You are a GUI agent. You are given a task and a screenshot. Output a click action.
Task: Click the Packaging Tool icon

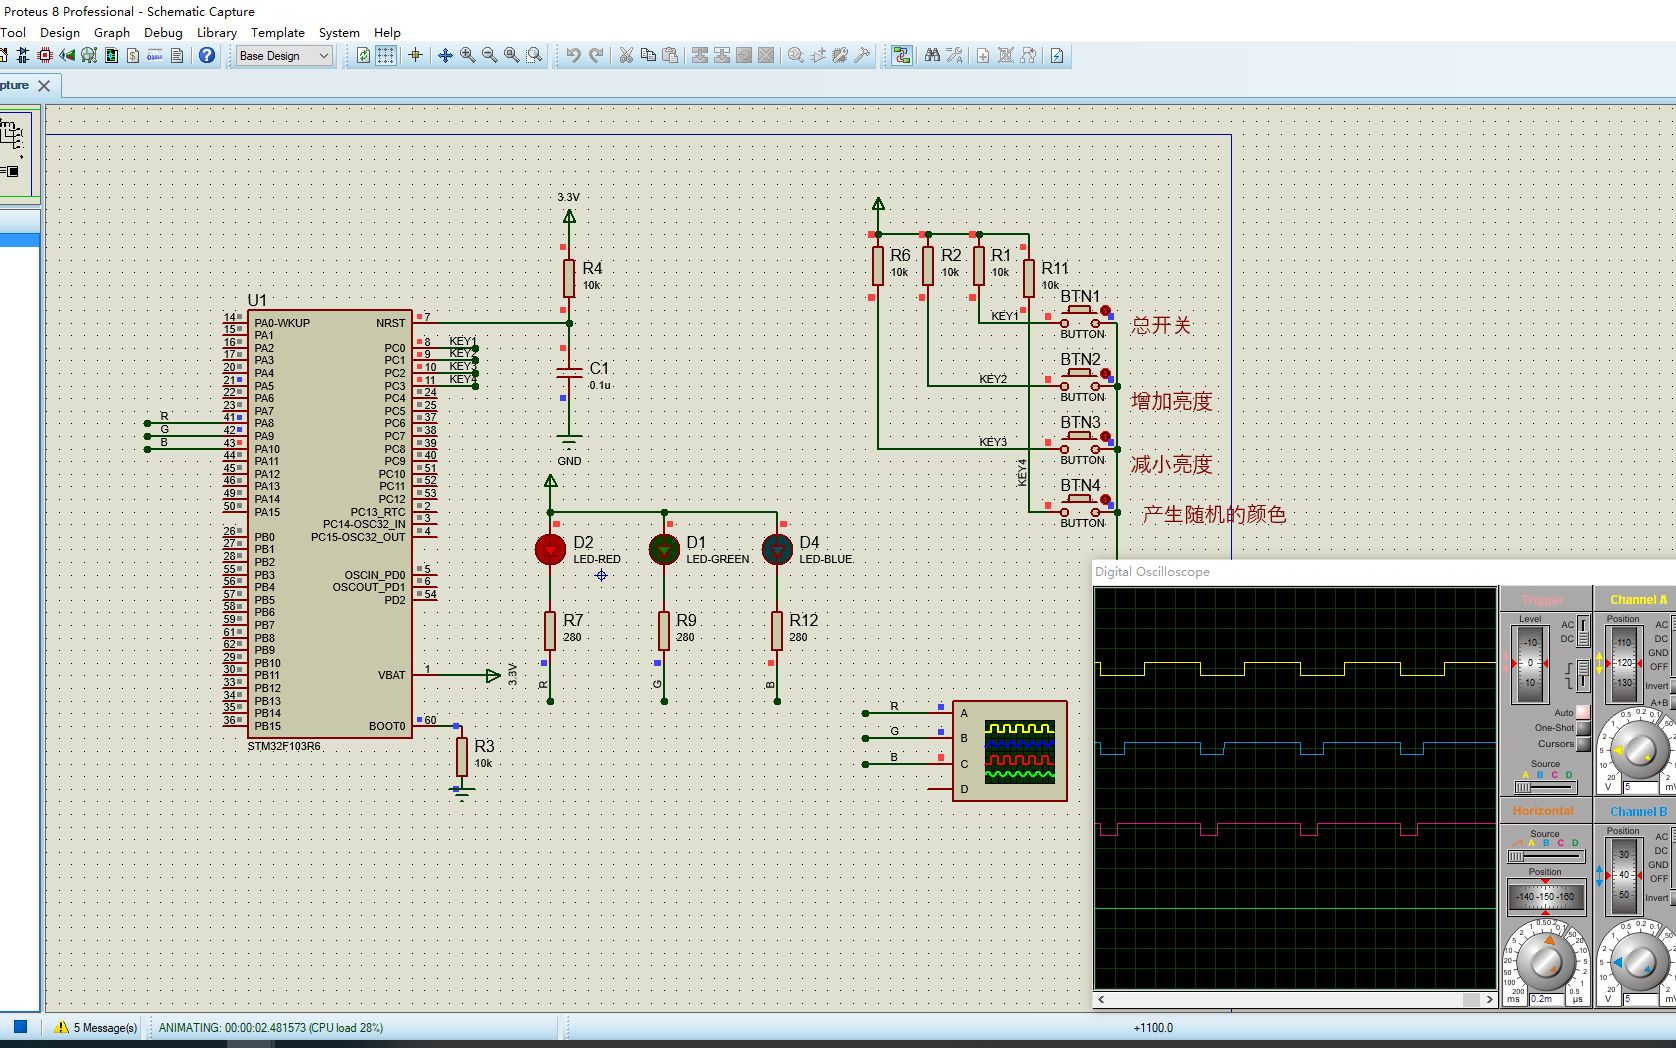(x=840, y=56)
